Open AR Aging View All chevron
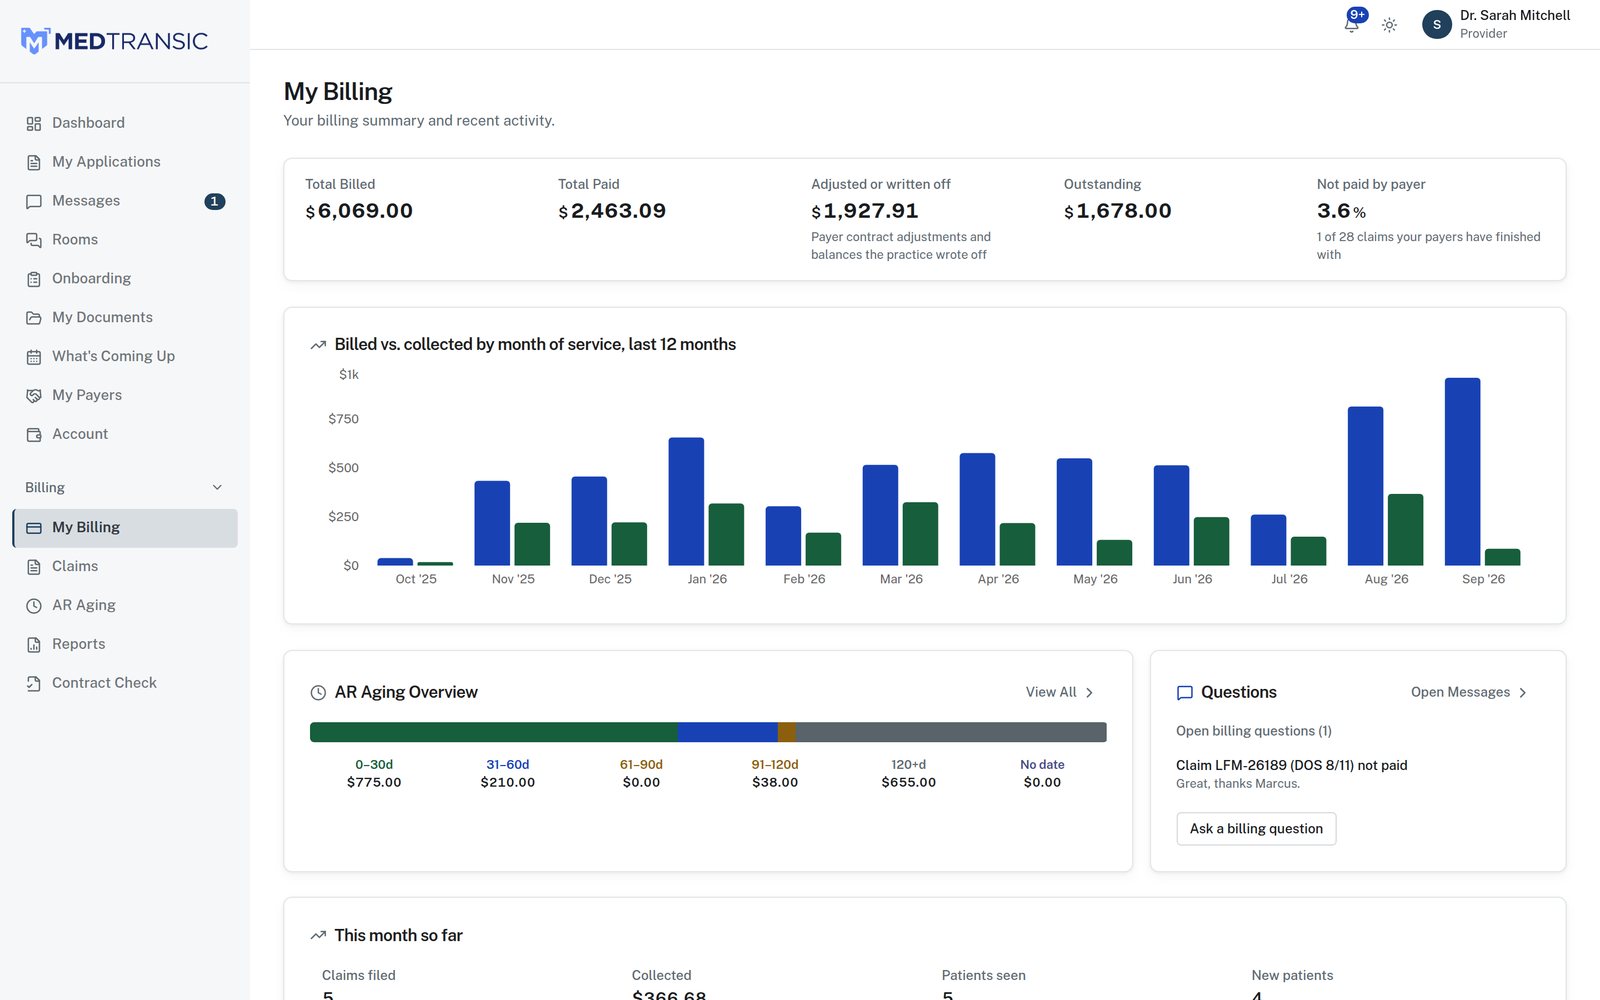 (1089, 693)
